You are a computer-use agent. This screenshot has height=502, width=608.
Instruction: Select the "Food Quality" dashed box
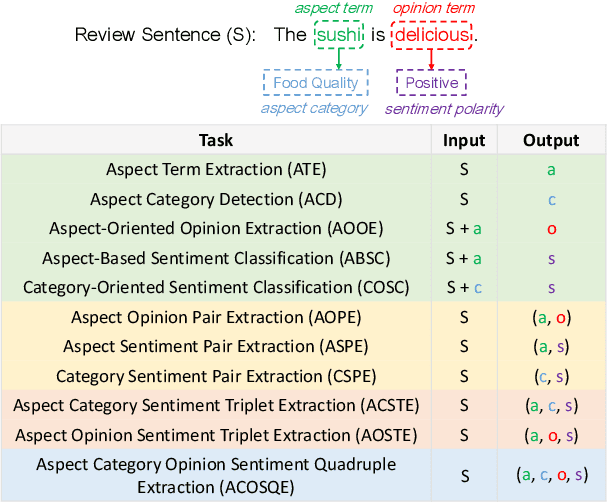click(315, 83)
